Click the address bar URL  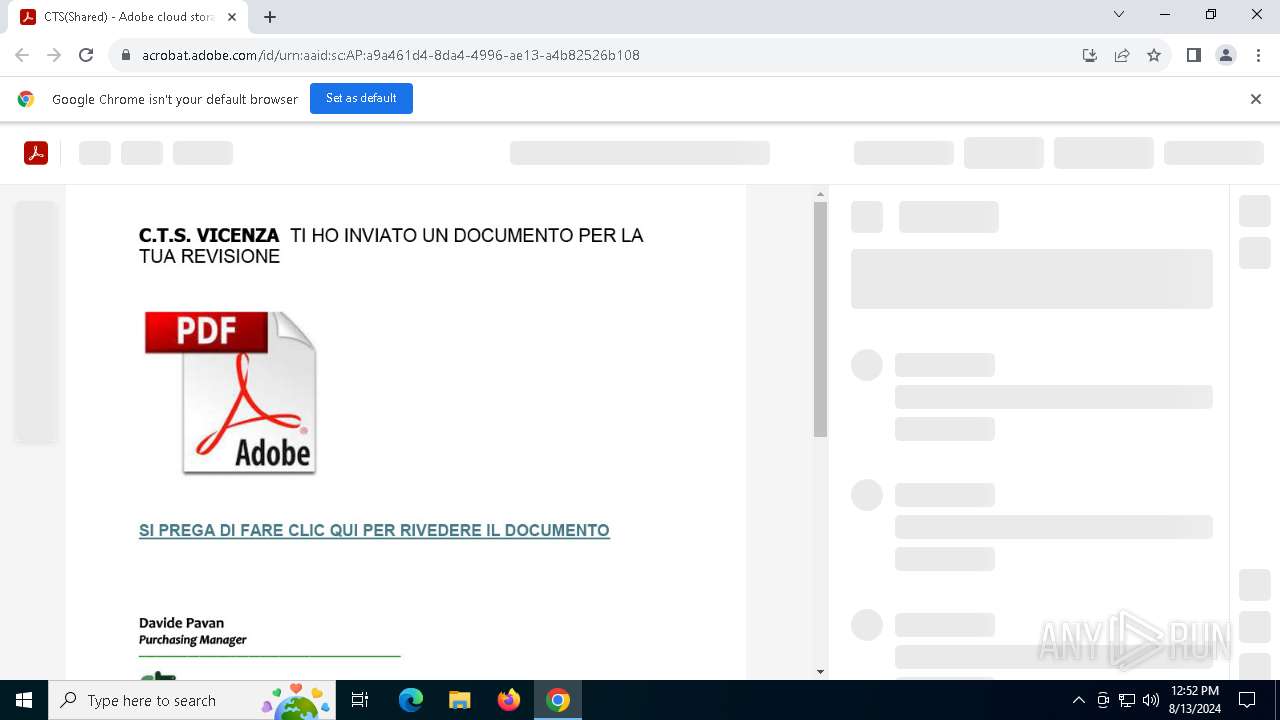tap(391, 55)
